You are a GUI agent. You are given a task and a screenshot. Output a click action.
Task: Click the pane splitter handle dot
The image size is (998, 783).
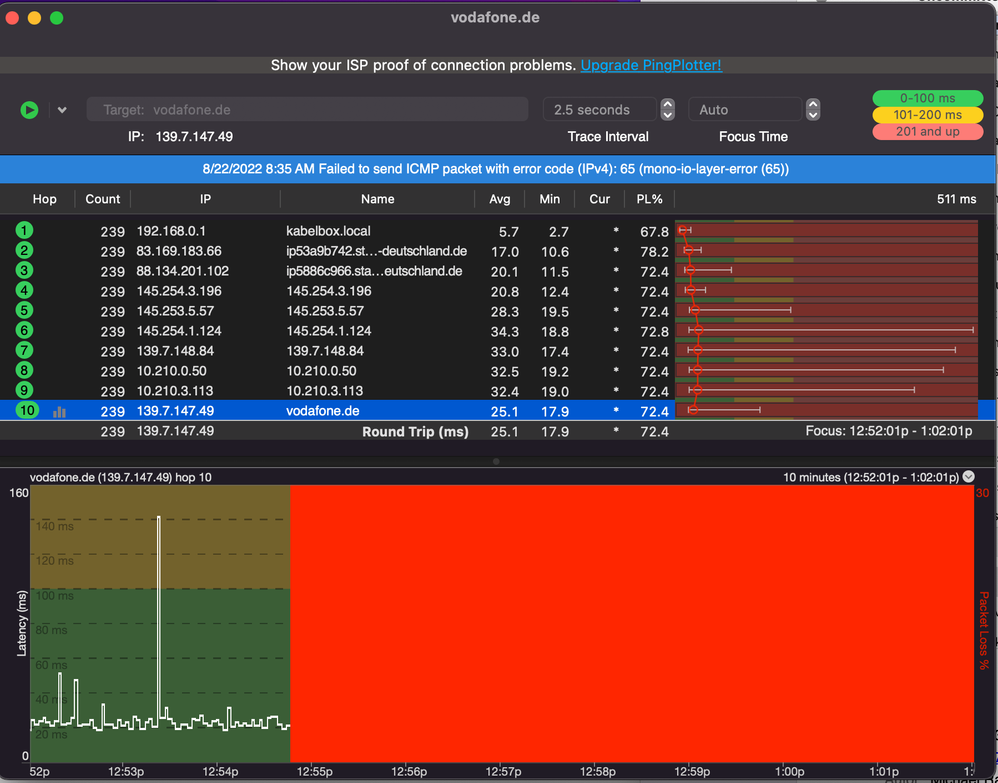coord(496,461)
